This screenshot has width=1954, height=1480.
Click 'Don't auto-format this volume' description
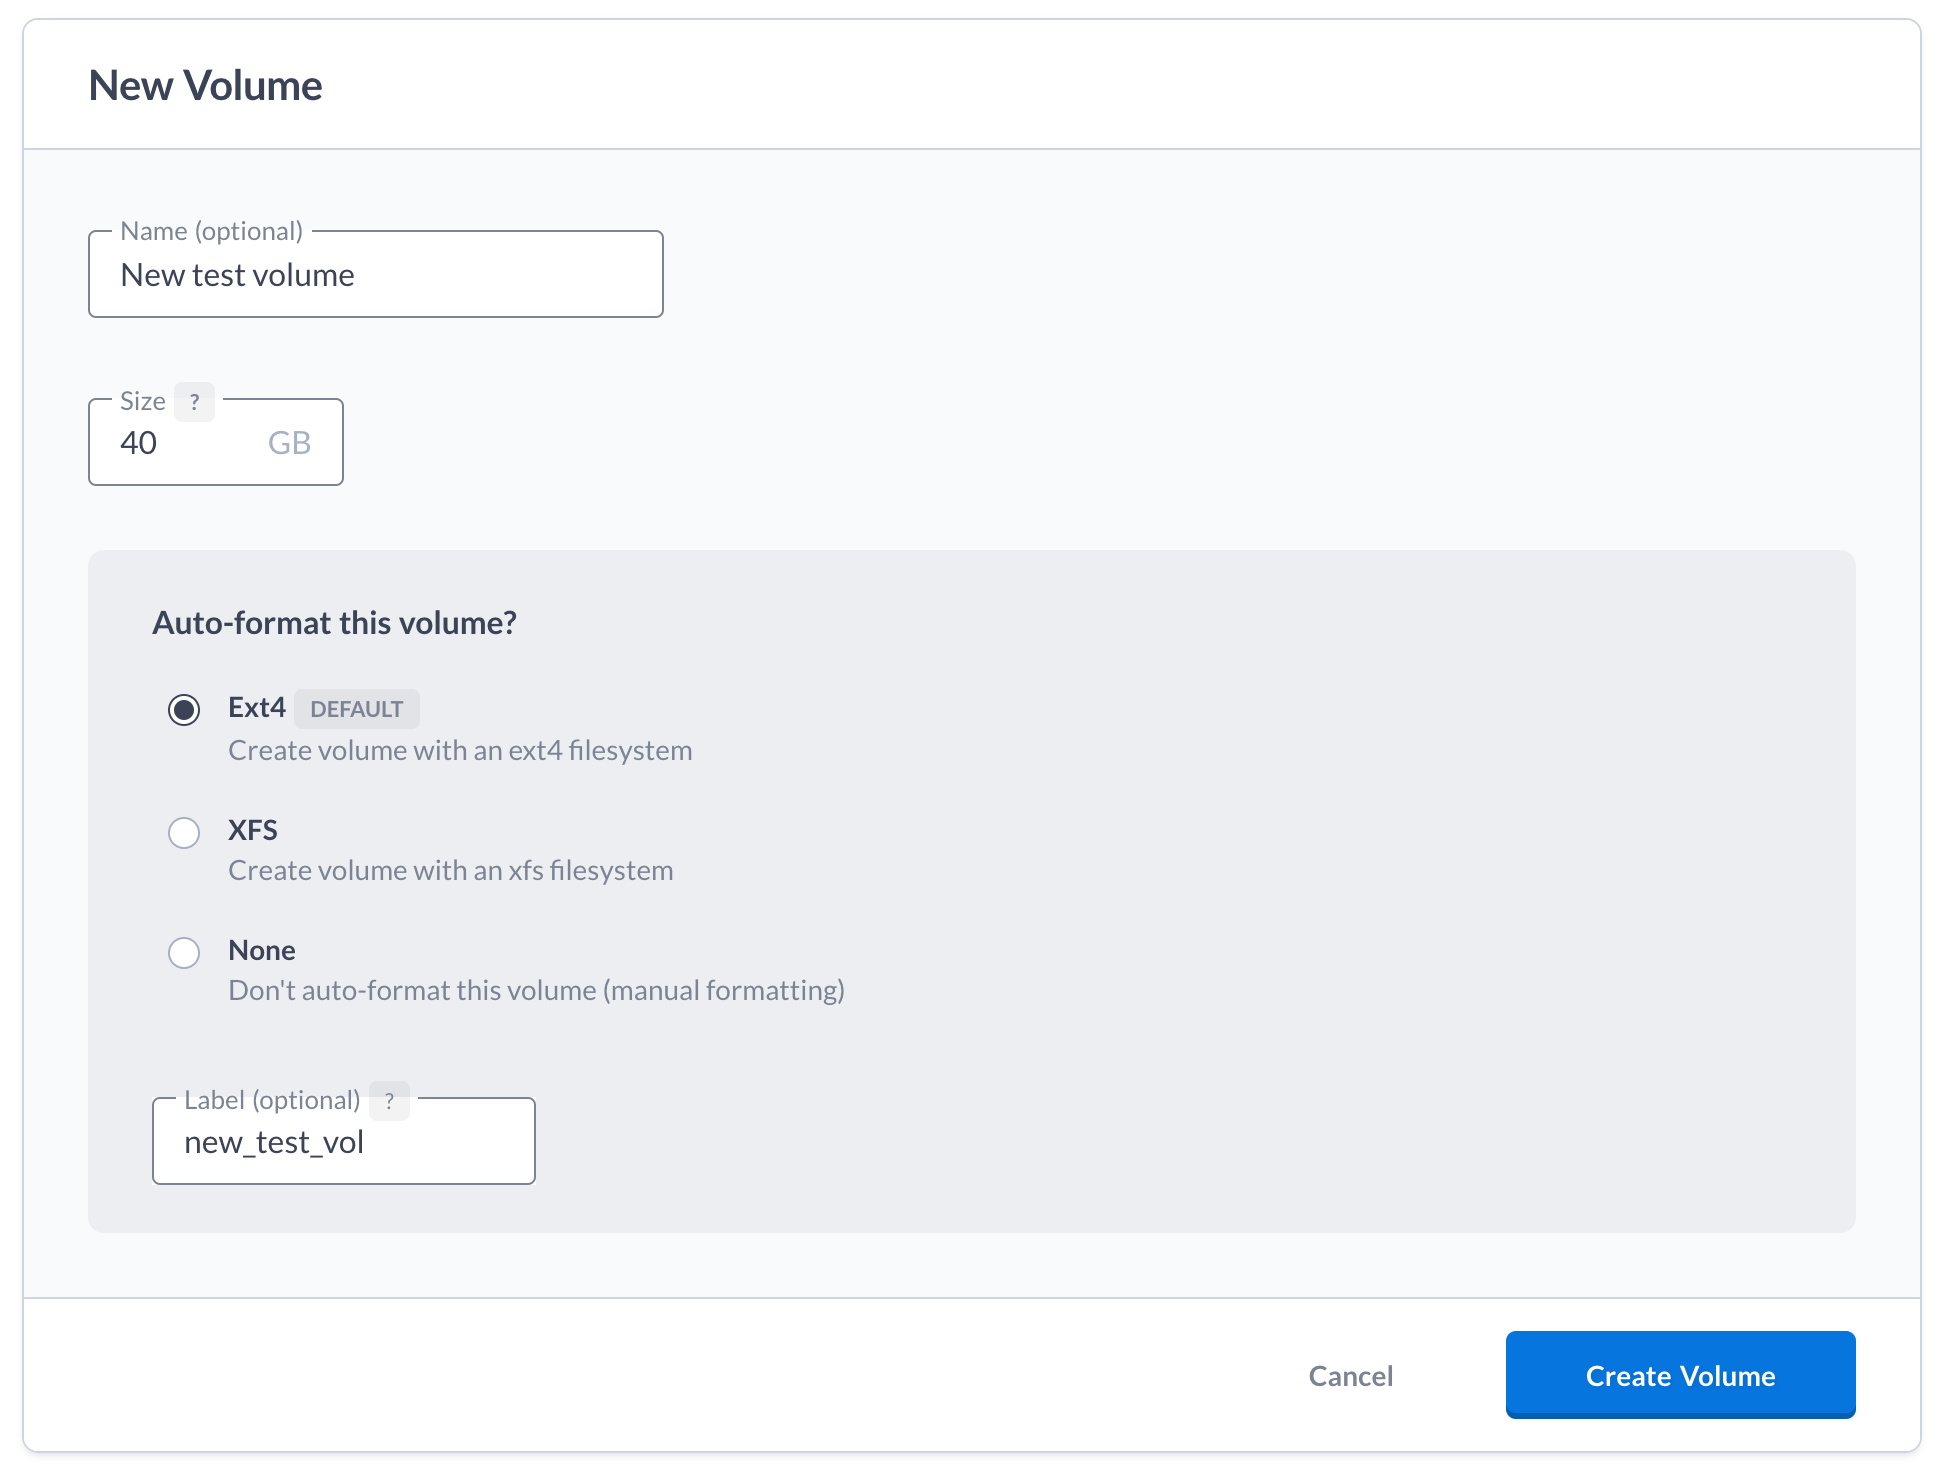coord(536,990)
